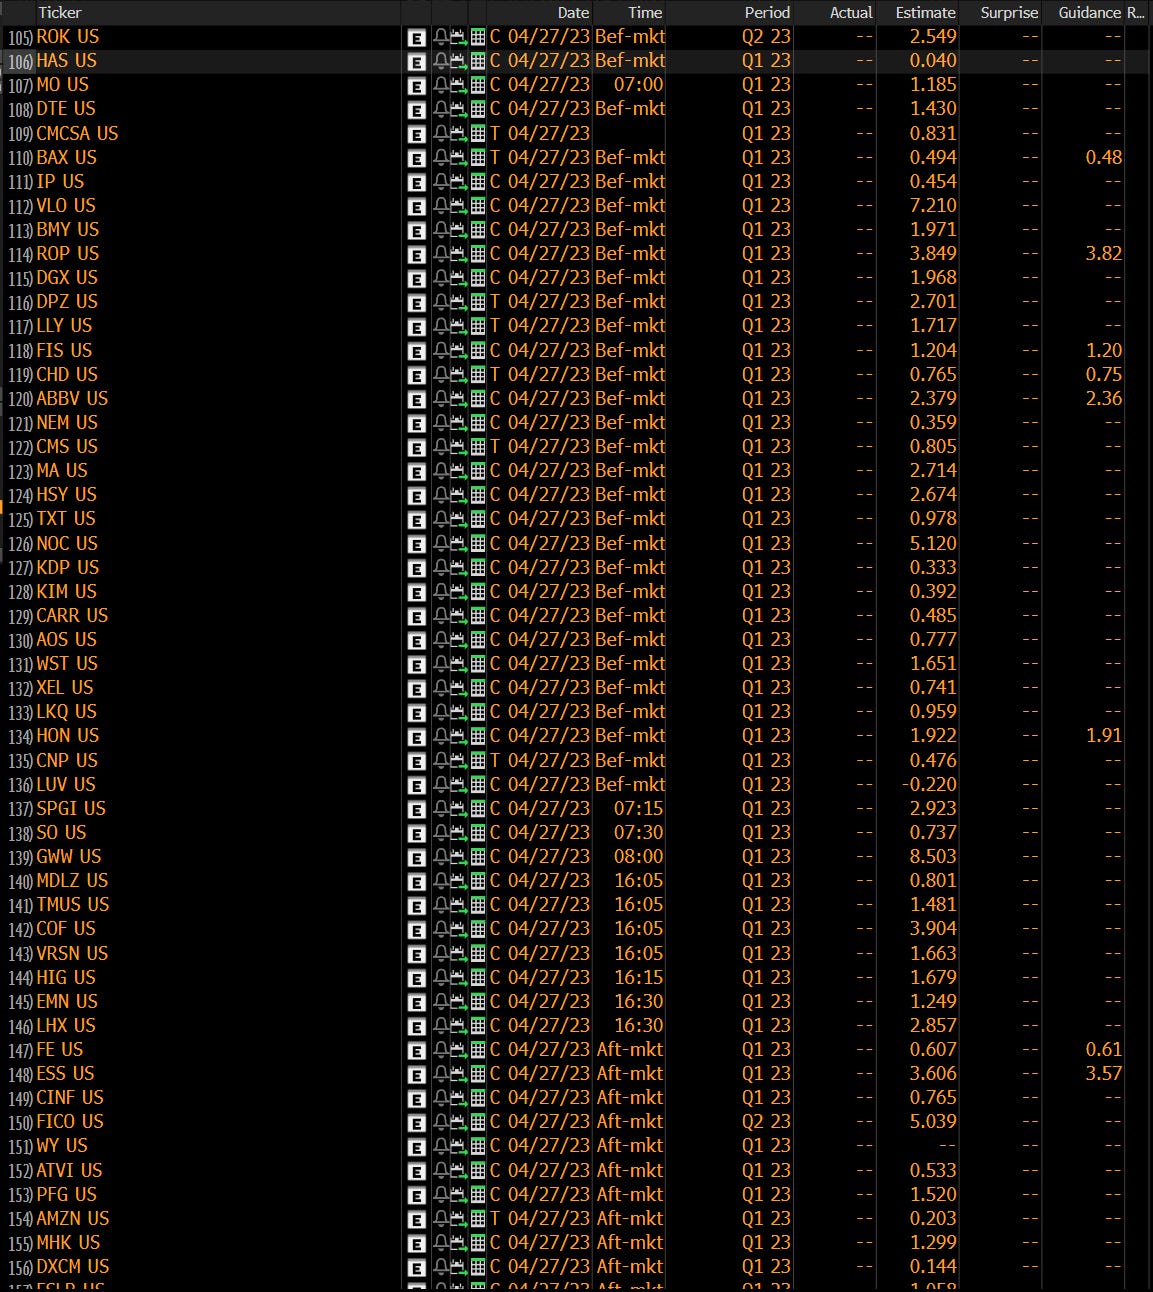The height and width of the screenshot is (1292, 1153).
Task: Select the WY US ticker
Action: click(x=62, y=1146)
